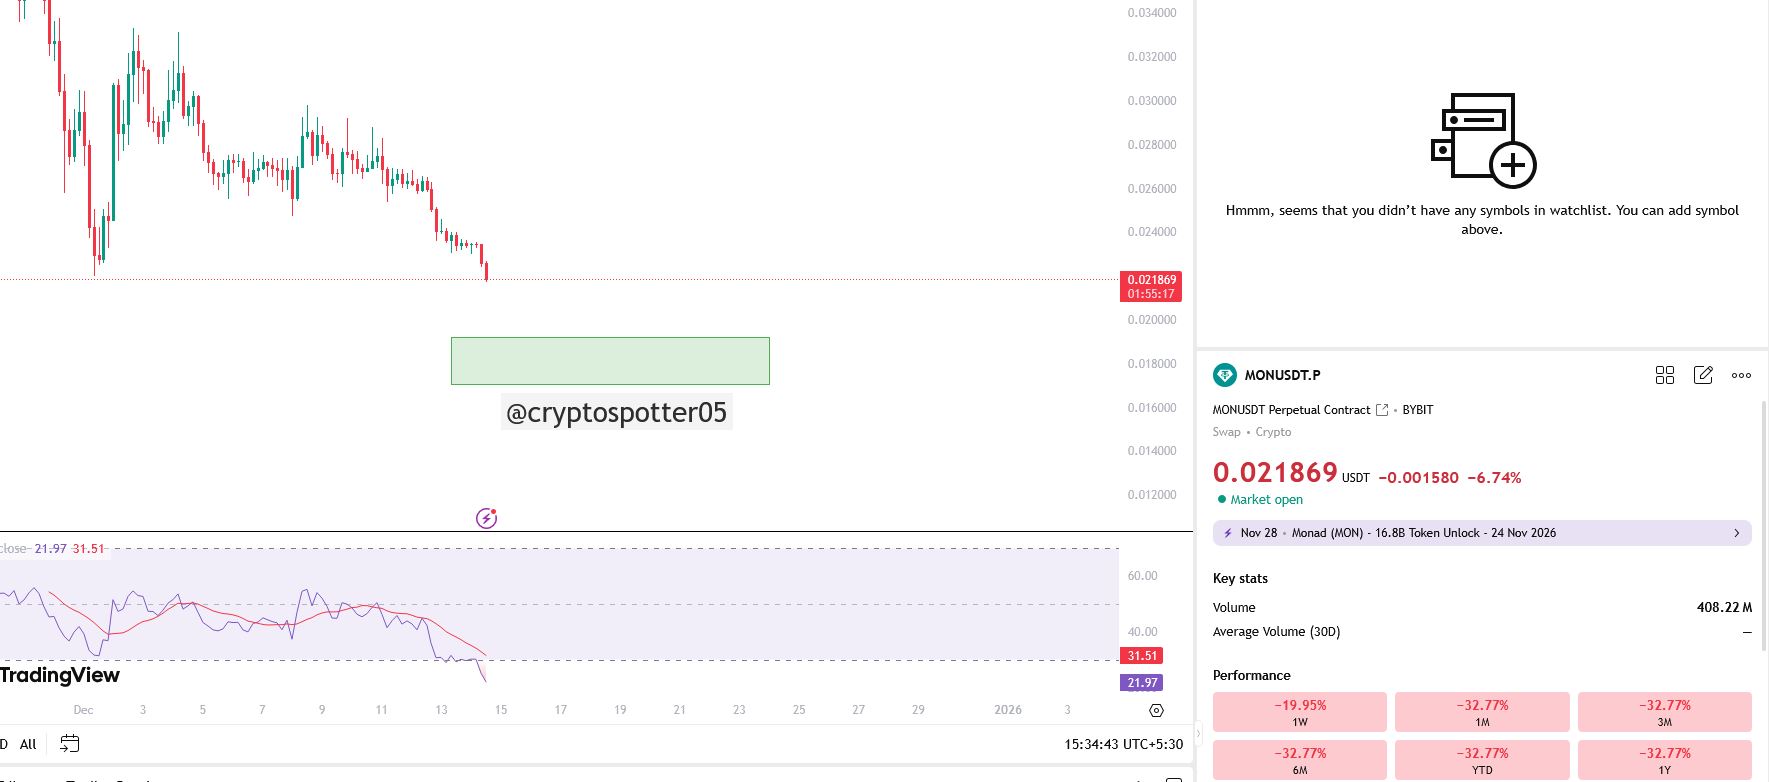Click the Swap category text
Screen dimensions: 1769x782
[1226, 432]
